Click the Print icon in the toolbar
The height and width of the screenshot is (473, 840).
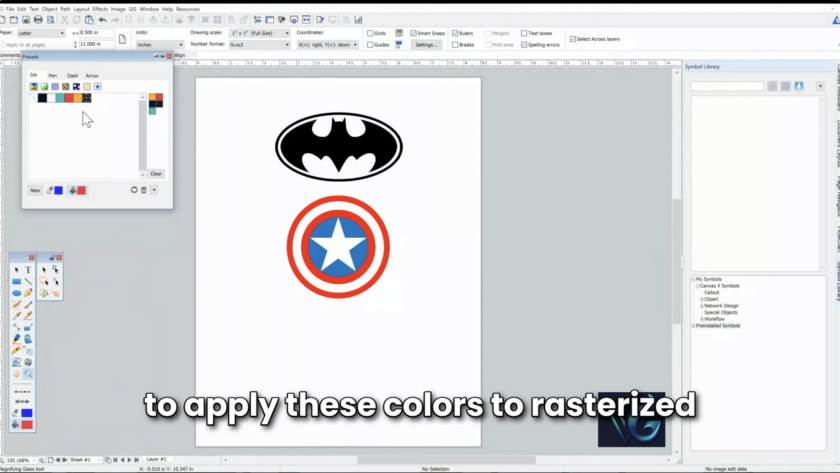[x=38, y=20]
